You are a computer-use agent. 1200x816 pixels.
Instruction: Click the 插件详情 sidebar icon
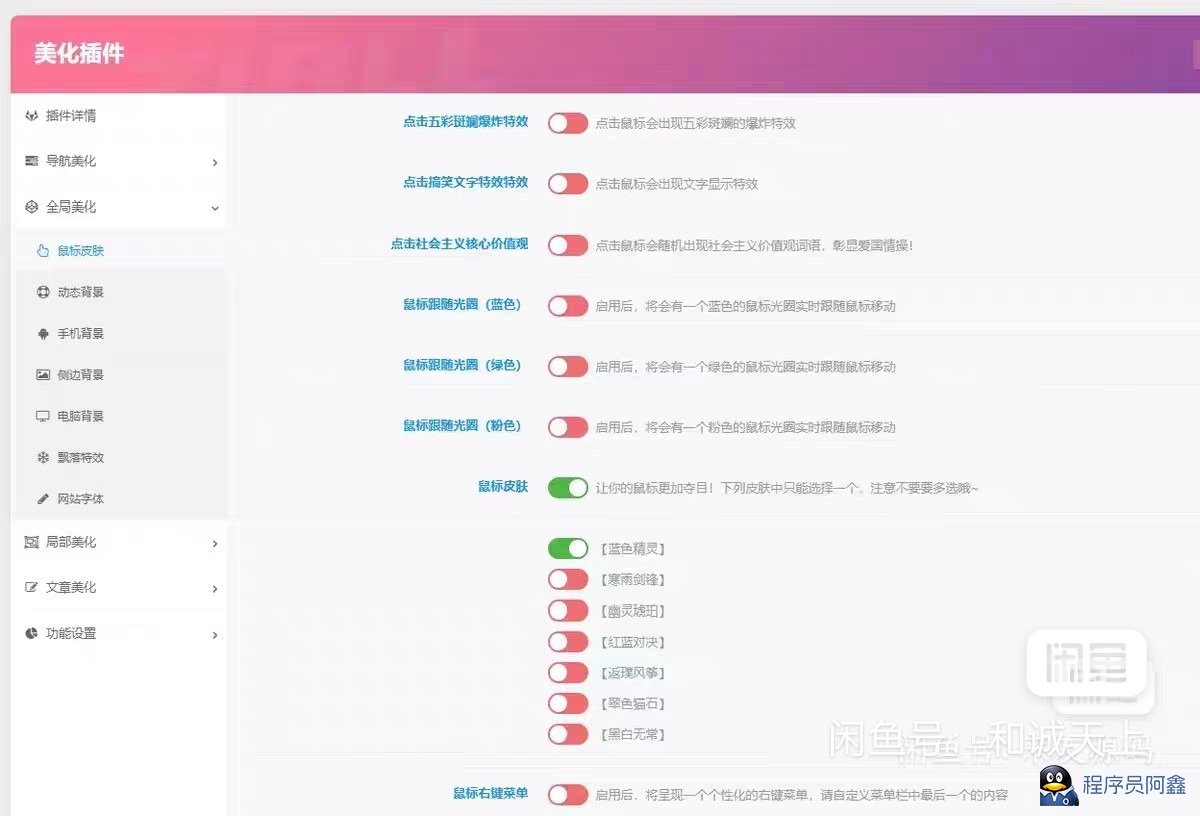(x=32, y=116)
